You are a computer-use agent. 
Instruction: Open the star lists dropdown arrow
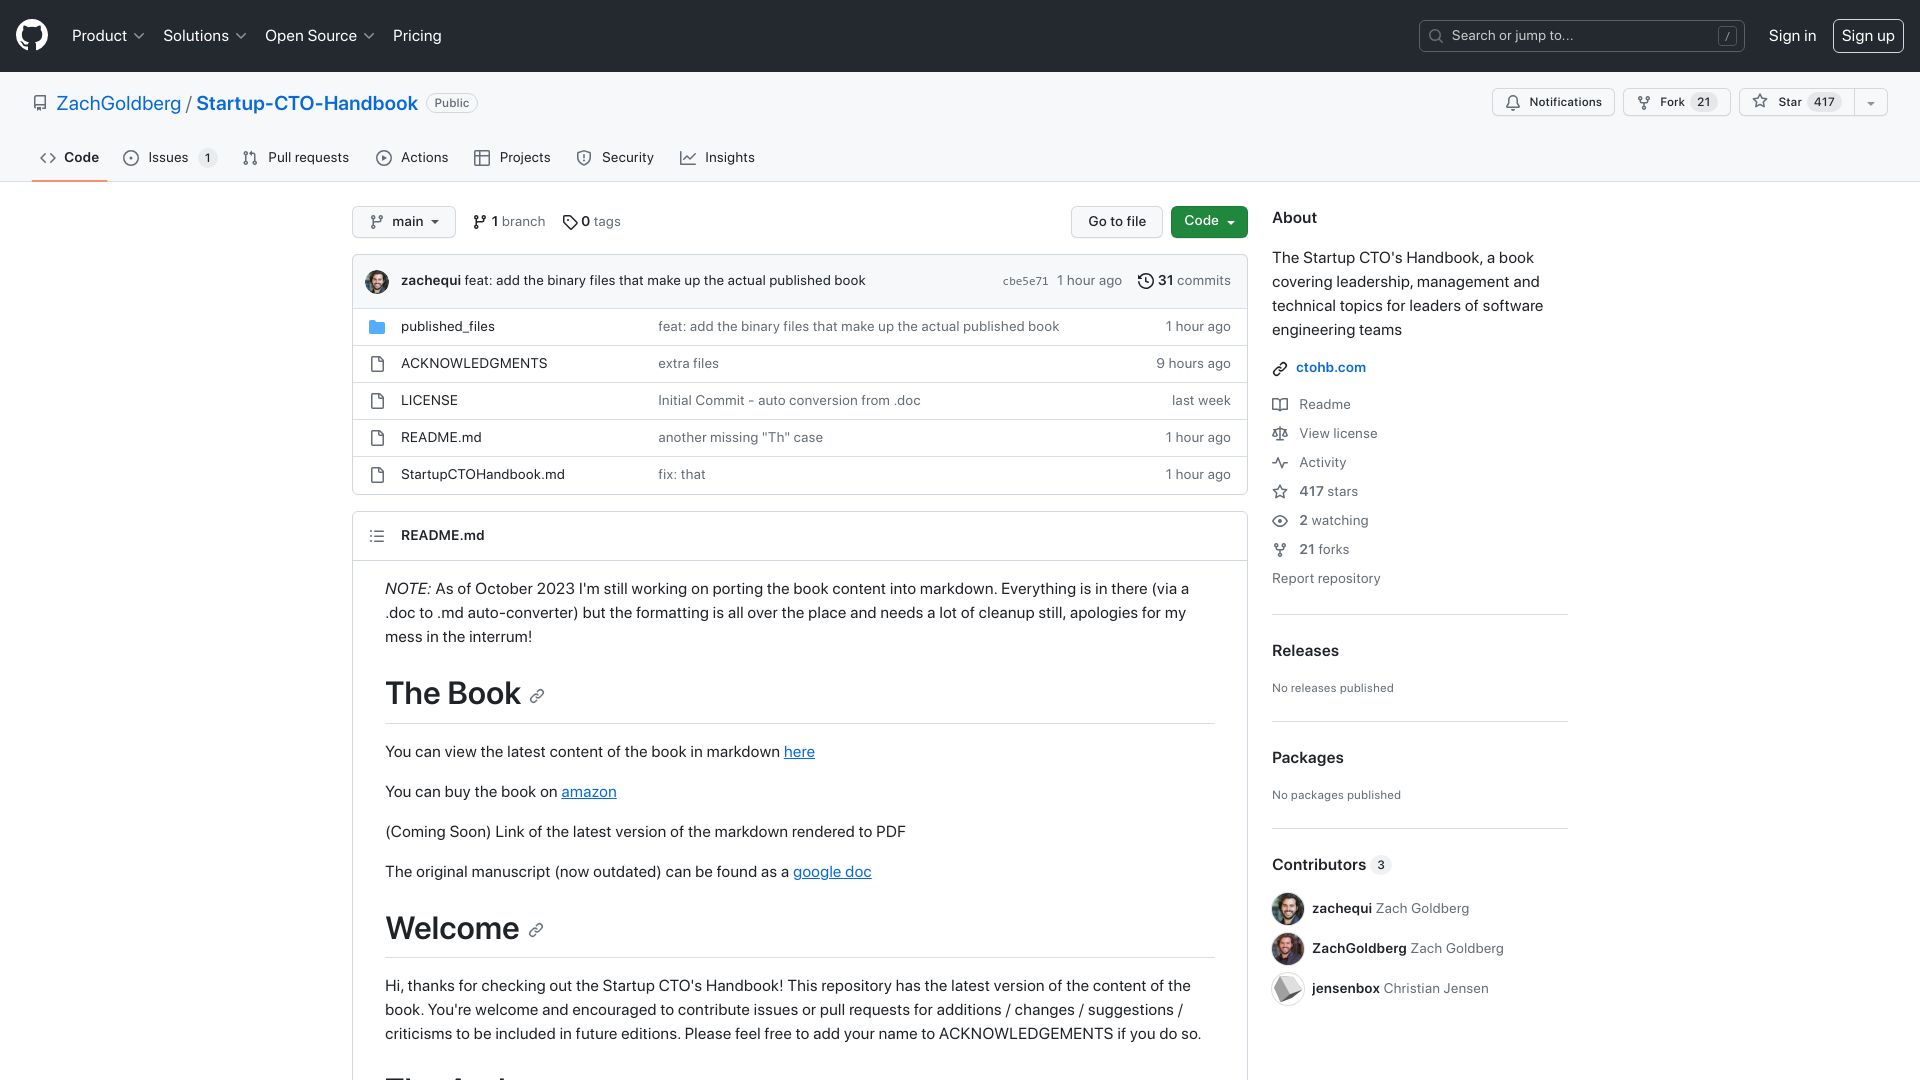point(1870,103)
